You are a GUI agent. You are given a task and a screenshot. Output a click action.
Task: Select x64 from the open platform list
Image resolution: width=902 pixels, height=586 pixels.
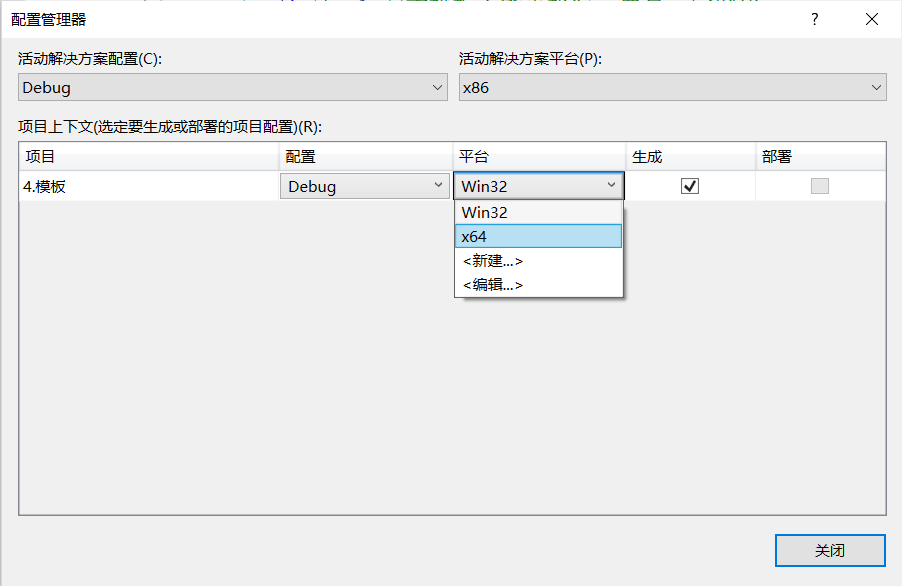point(539,236)
